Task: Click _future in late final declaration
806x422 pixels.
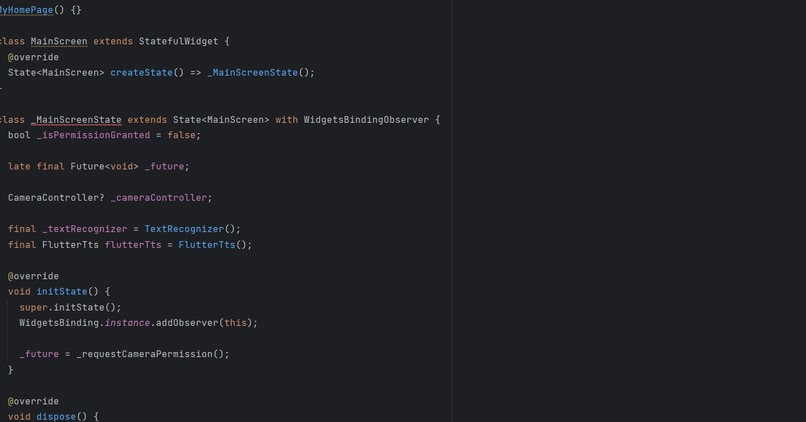Action: (164, 167)
